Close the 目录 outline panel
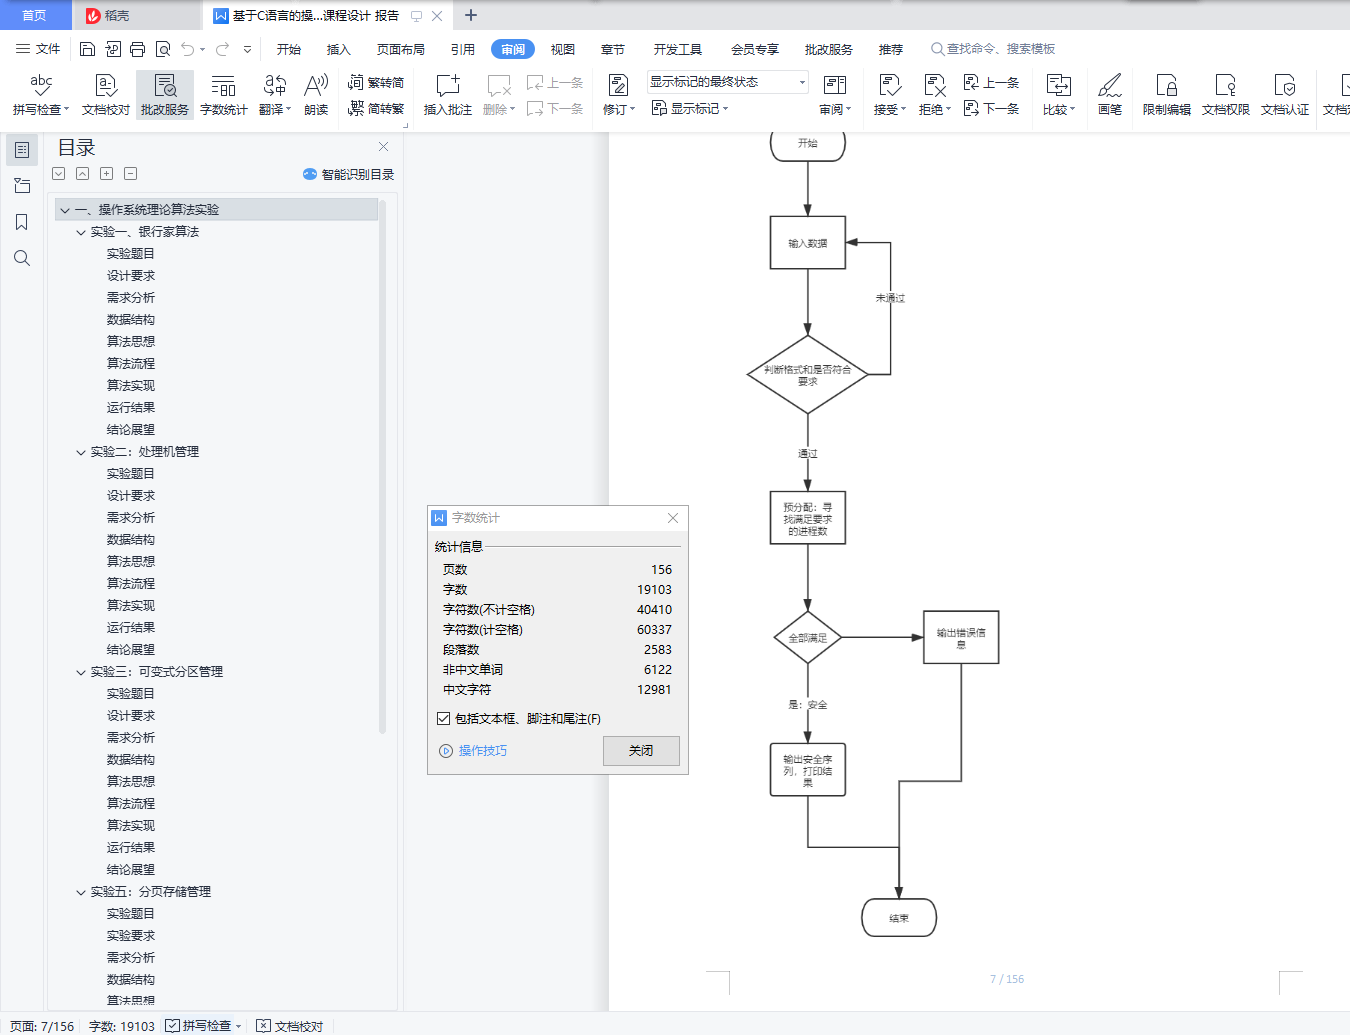The width and height of the screenshot is (1350, 1035). pyautogui.click(x=383, y=147)
